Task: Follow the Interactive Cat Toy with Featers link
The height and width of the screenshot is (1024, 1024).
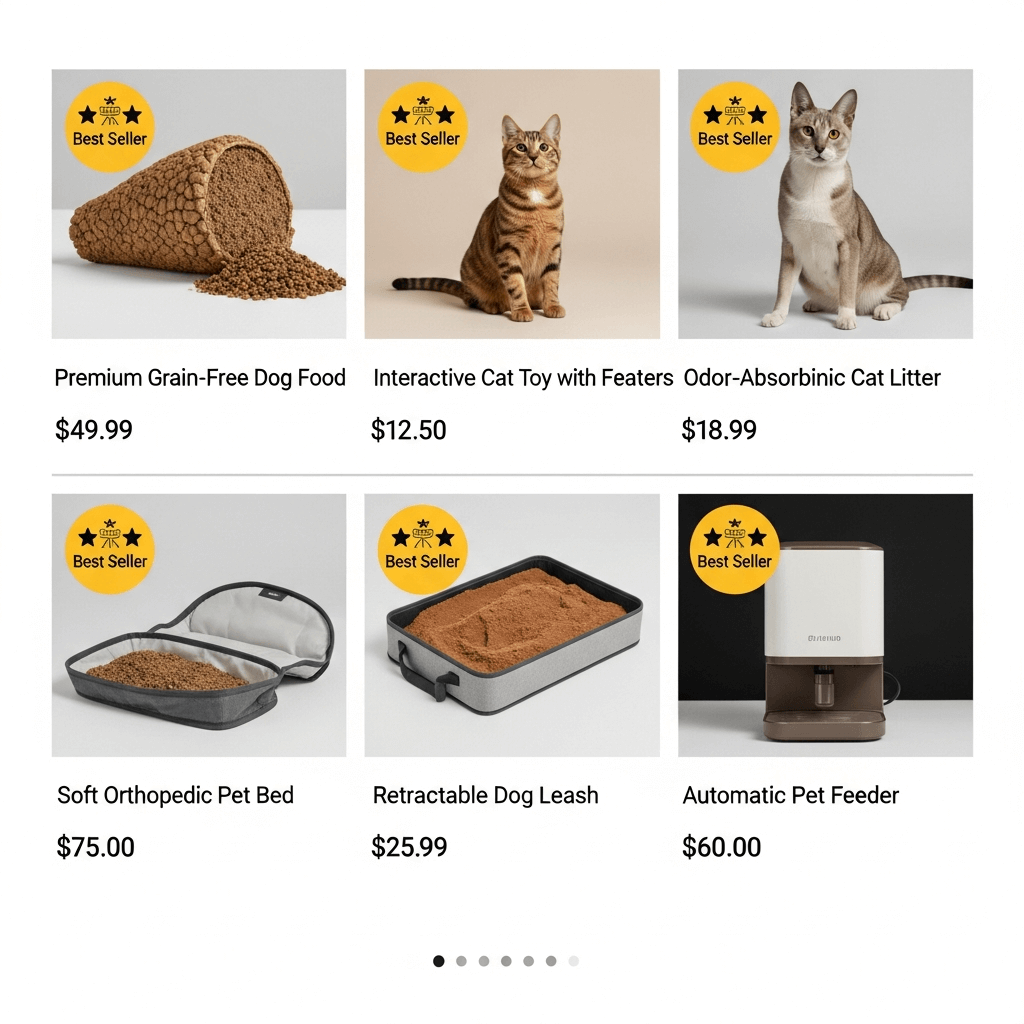Action: [x=523, y=377]
